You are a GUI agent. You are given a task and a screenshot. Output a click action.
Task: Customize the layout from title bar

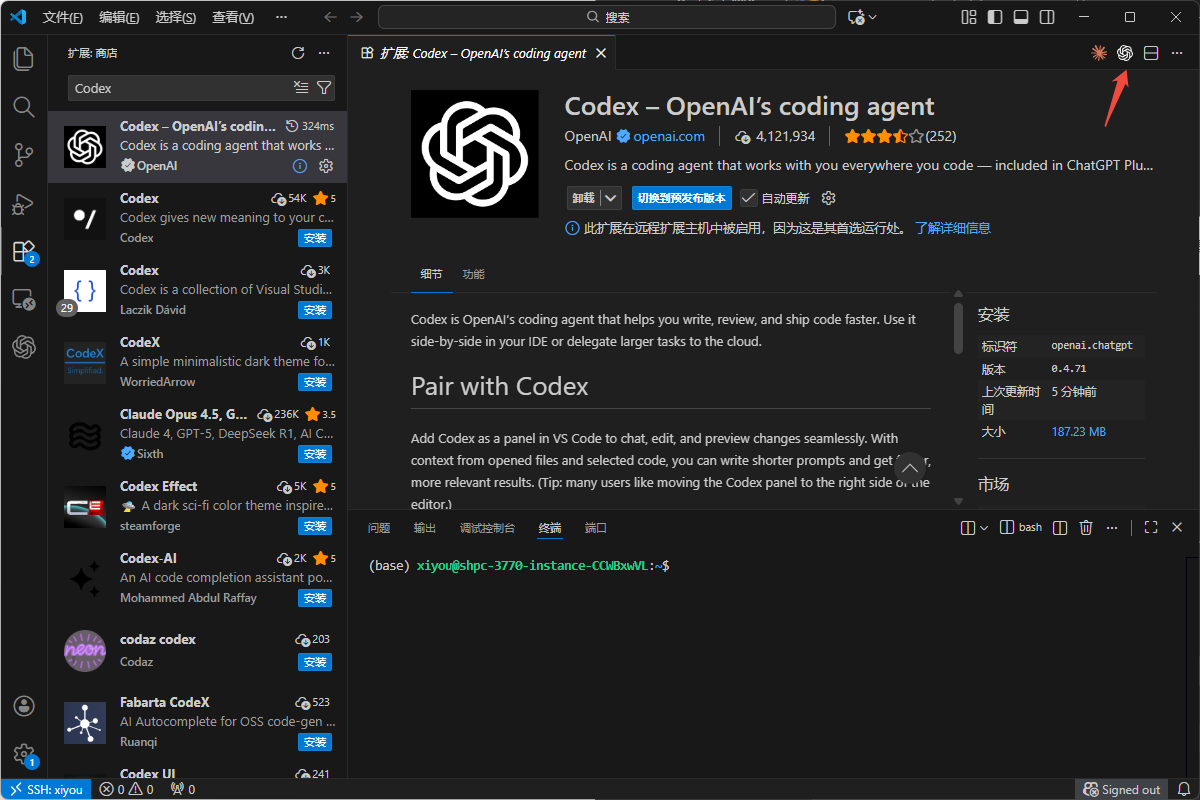click(968, 17)
